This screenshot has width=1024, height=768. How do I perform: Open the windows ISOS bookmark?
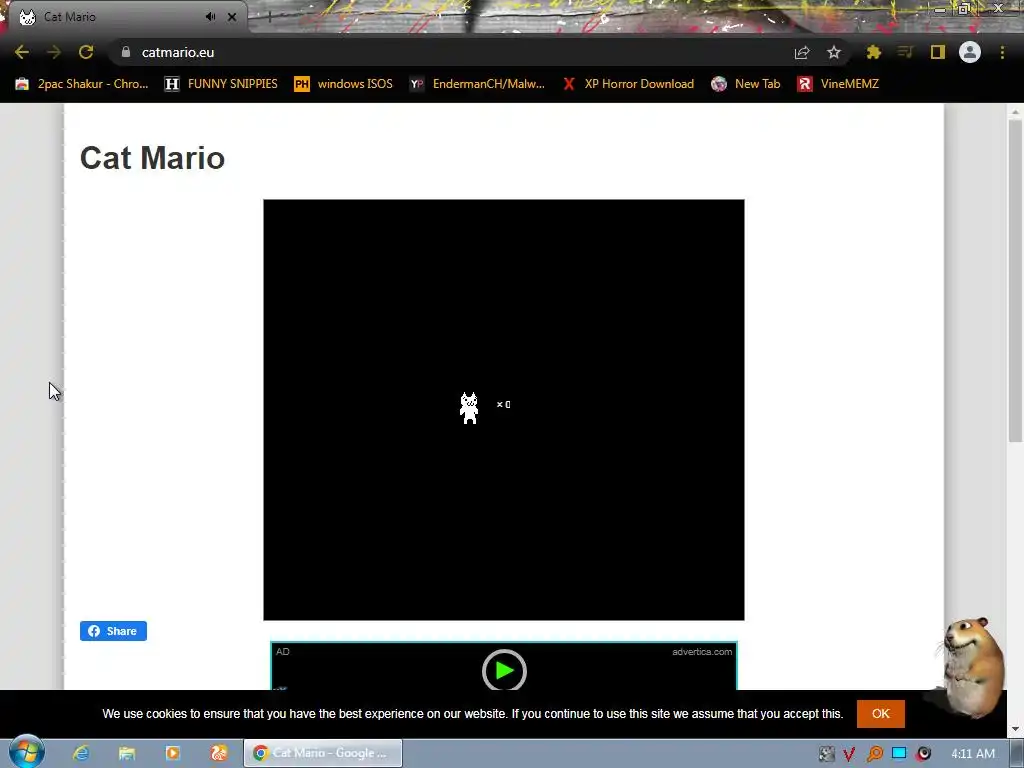(344, 84)
